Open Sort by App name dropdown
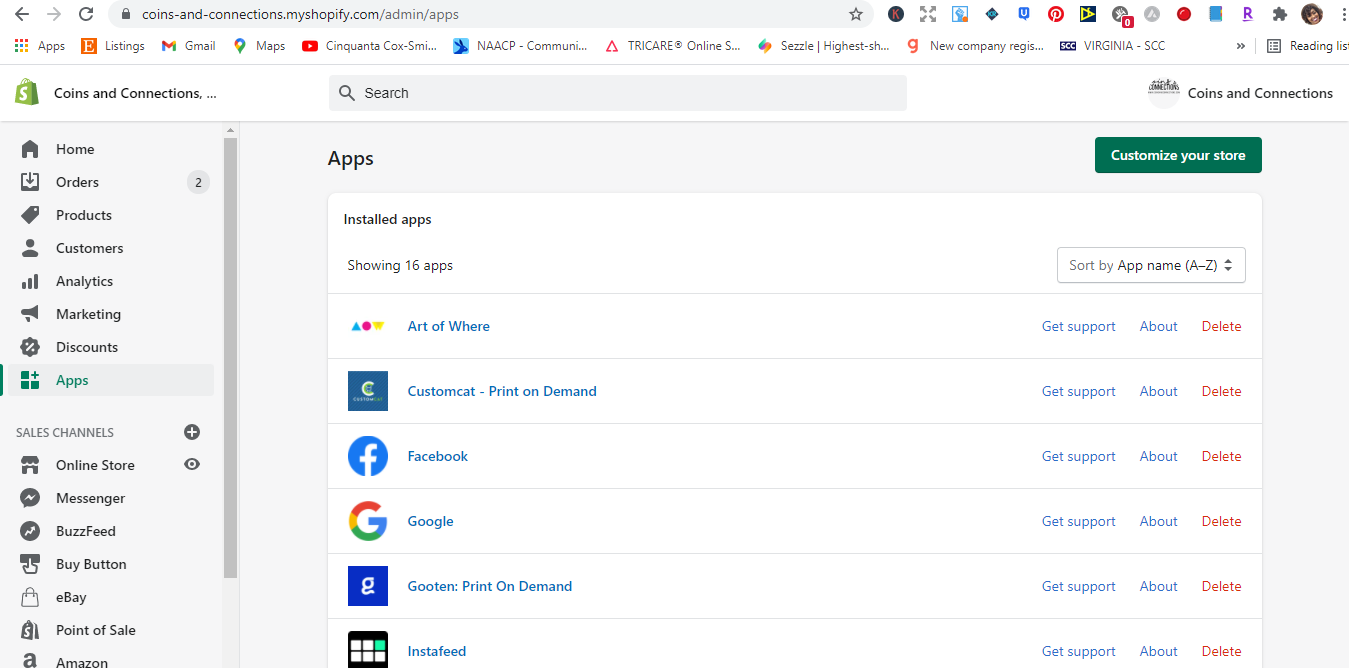 [1151, 265]
